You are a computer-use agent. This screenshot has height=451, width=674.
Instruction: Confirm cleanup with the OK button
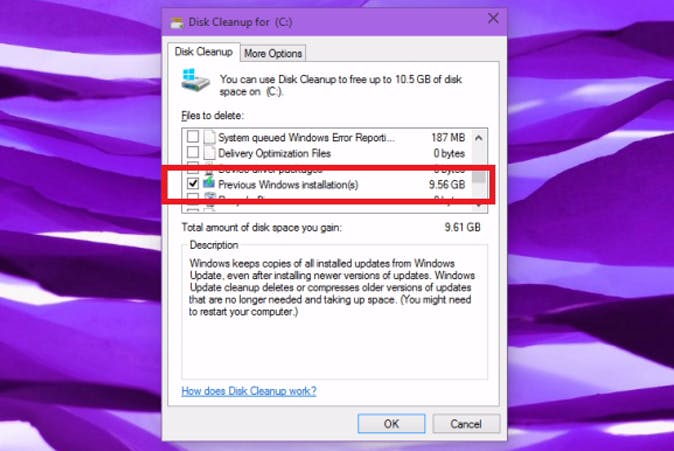coord(391,424)
